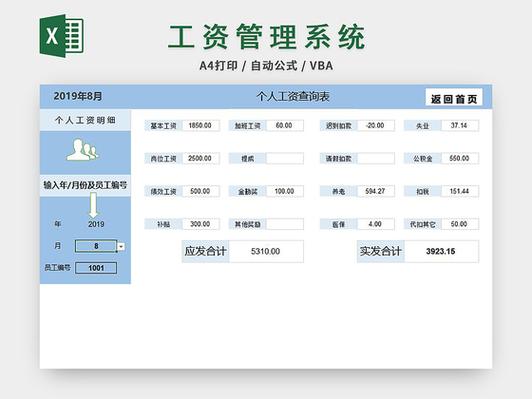This screenshot has height=399, width=532.
Task: Select the 公积金 value 550.00
Action: click(x=460, y=158)
